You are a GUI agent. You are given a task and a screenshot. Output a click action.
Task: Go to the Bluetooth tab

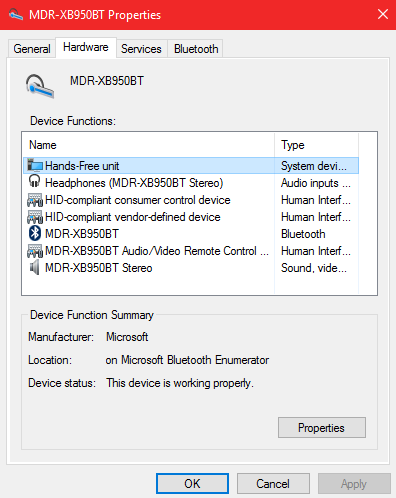[196, 49]
